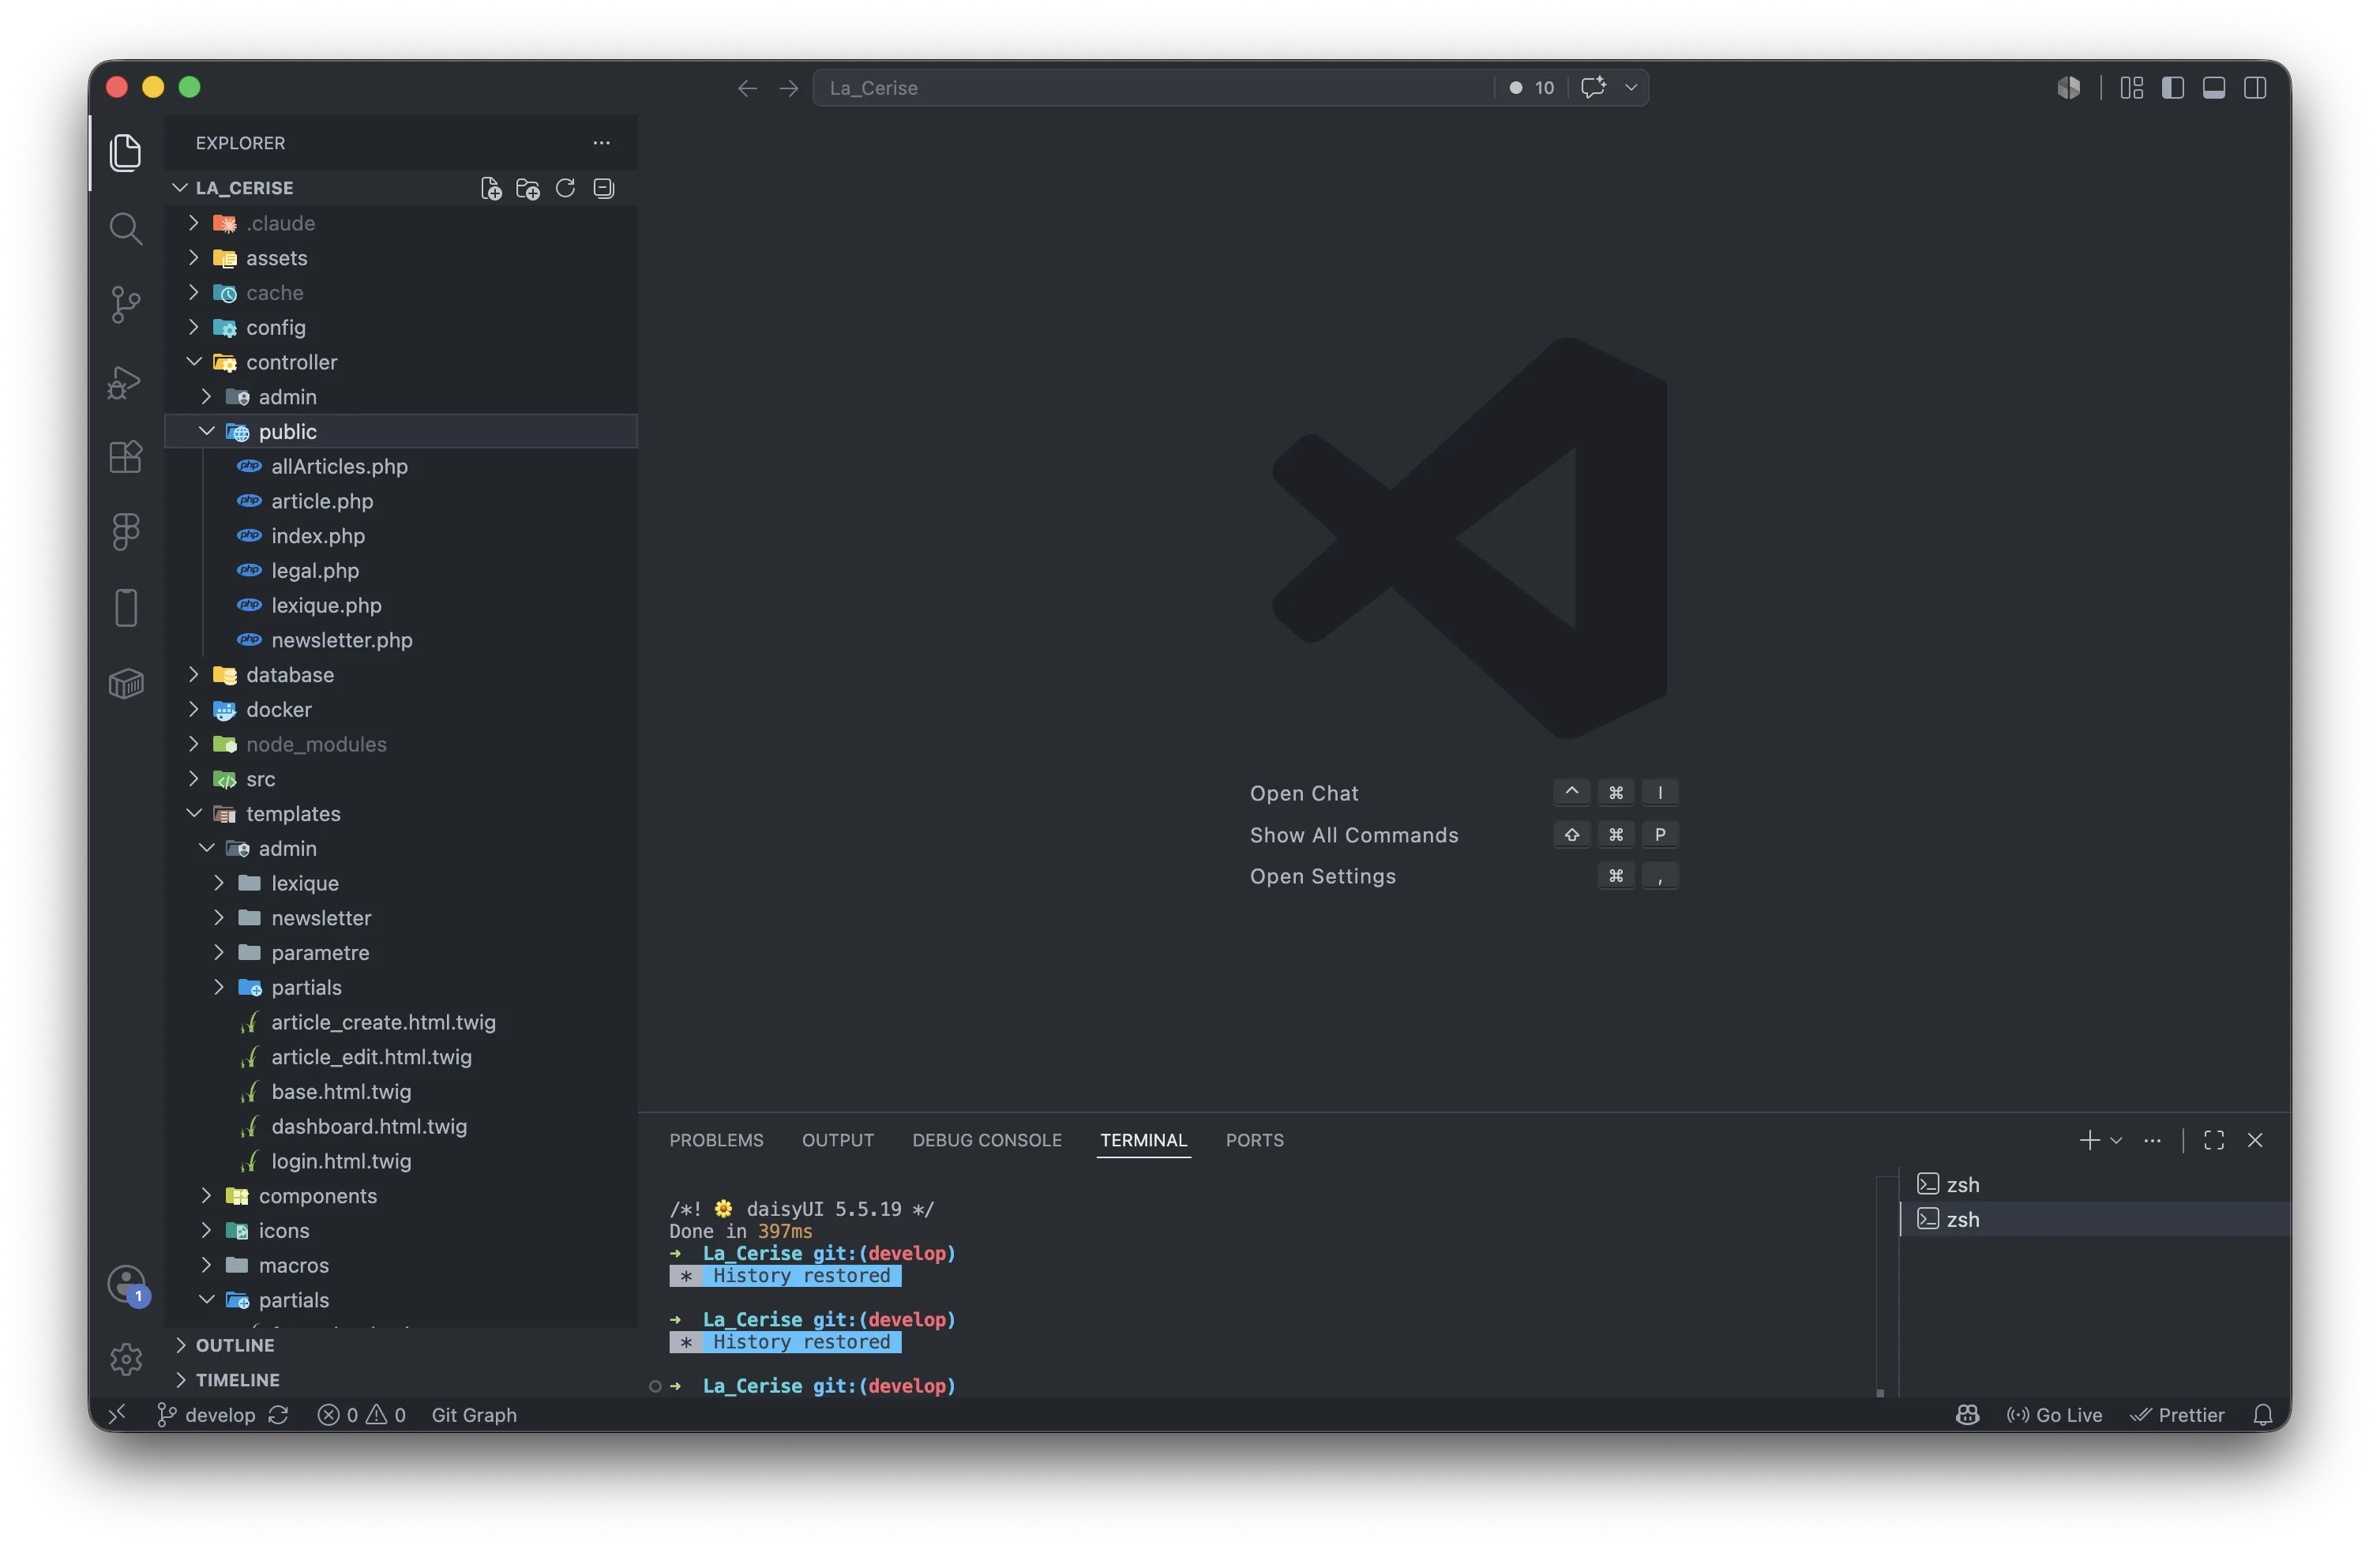Open the Explorer view in activity bar
This screenshot has height=1549, width=2380.
coord(125,152)
